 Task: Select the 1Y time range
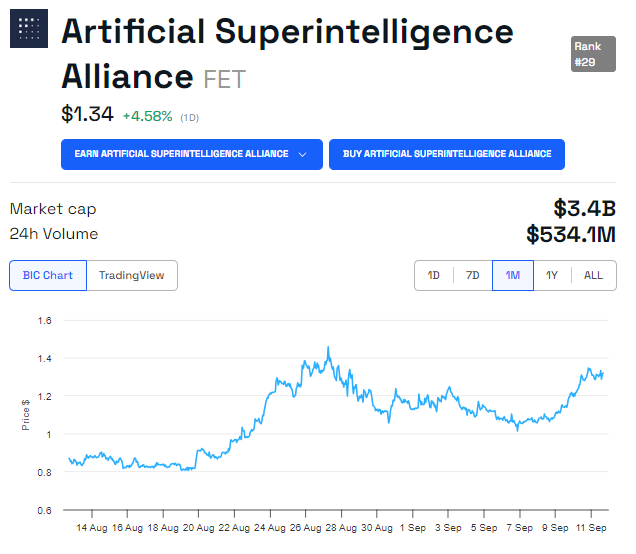click(x=552, y=275)
